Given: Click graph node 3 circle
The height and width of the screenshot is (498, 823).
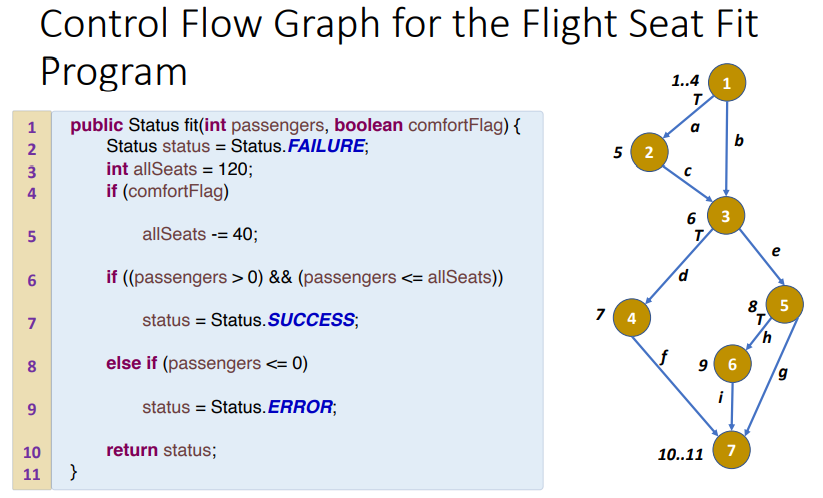Looking at the screenshot, I should click(x=726, y=216).
